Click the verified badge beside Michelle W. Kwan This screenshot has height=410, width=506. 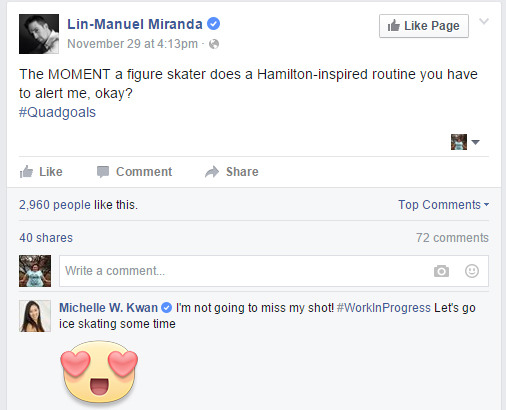point(166,308)
